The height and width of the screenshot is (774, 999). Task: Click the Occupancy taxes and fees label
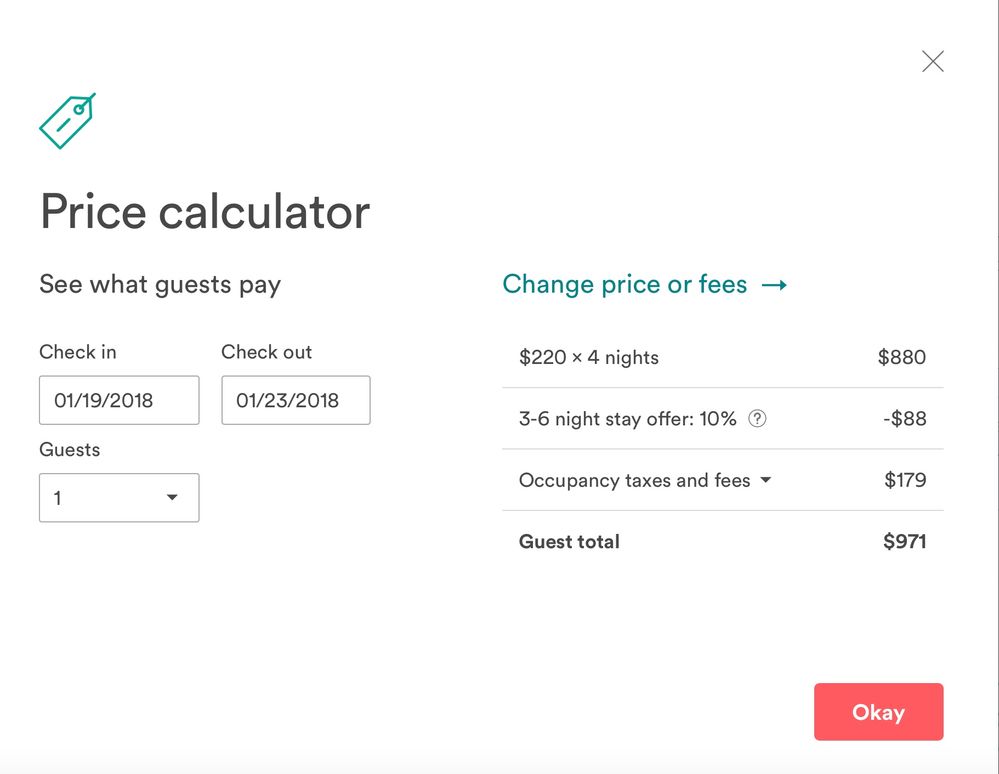pos(634,480)
